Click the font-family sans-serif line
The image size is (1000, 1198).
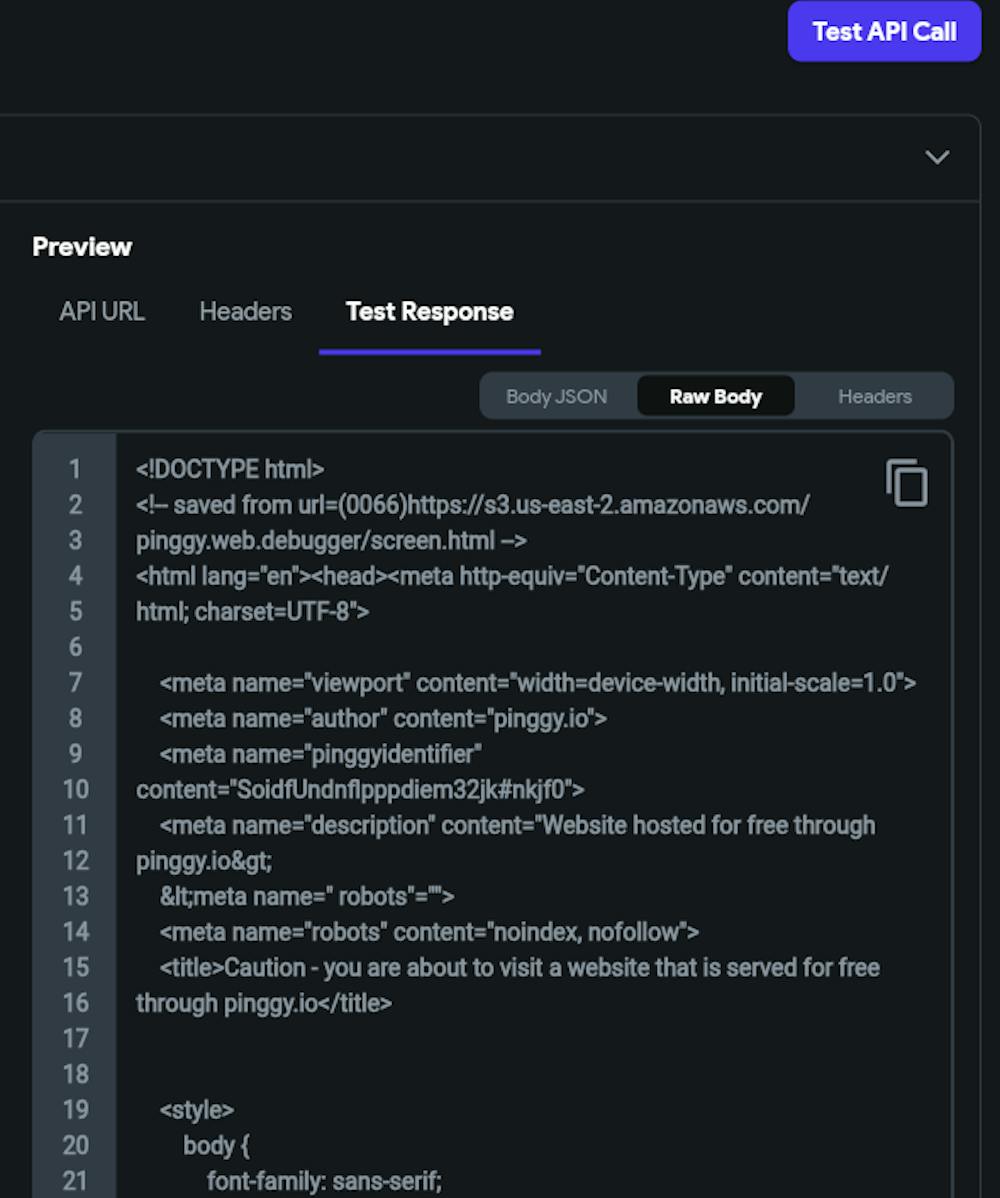pyautogui.click(x=323, y=1181)
